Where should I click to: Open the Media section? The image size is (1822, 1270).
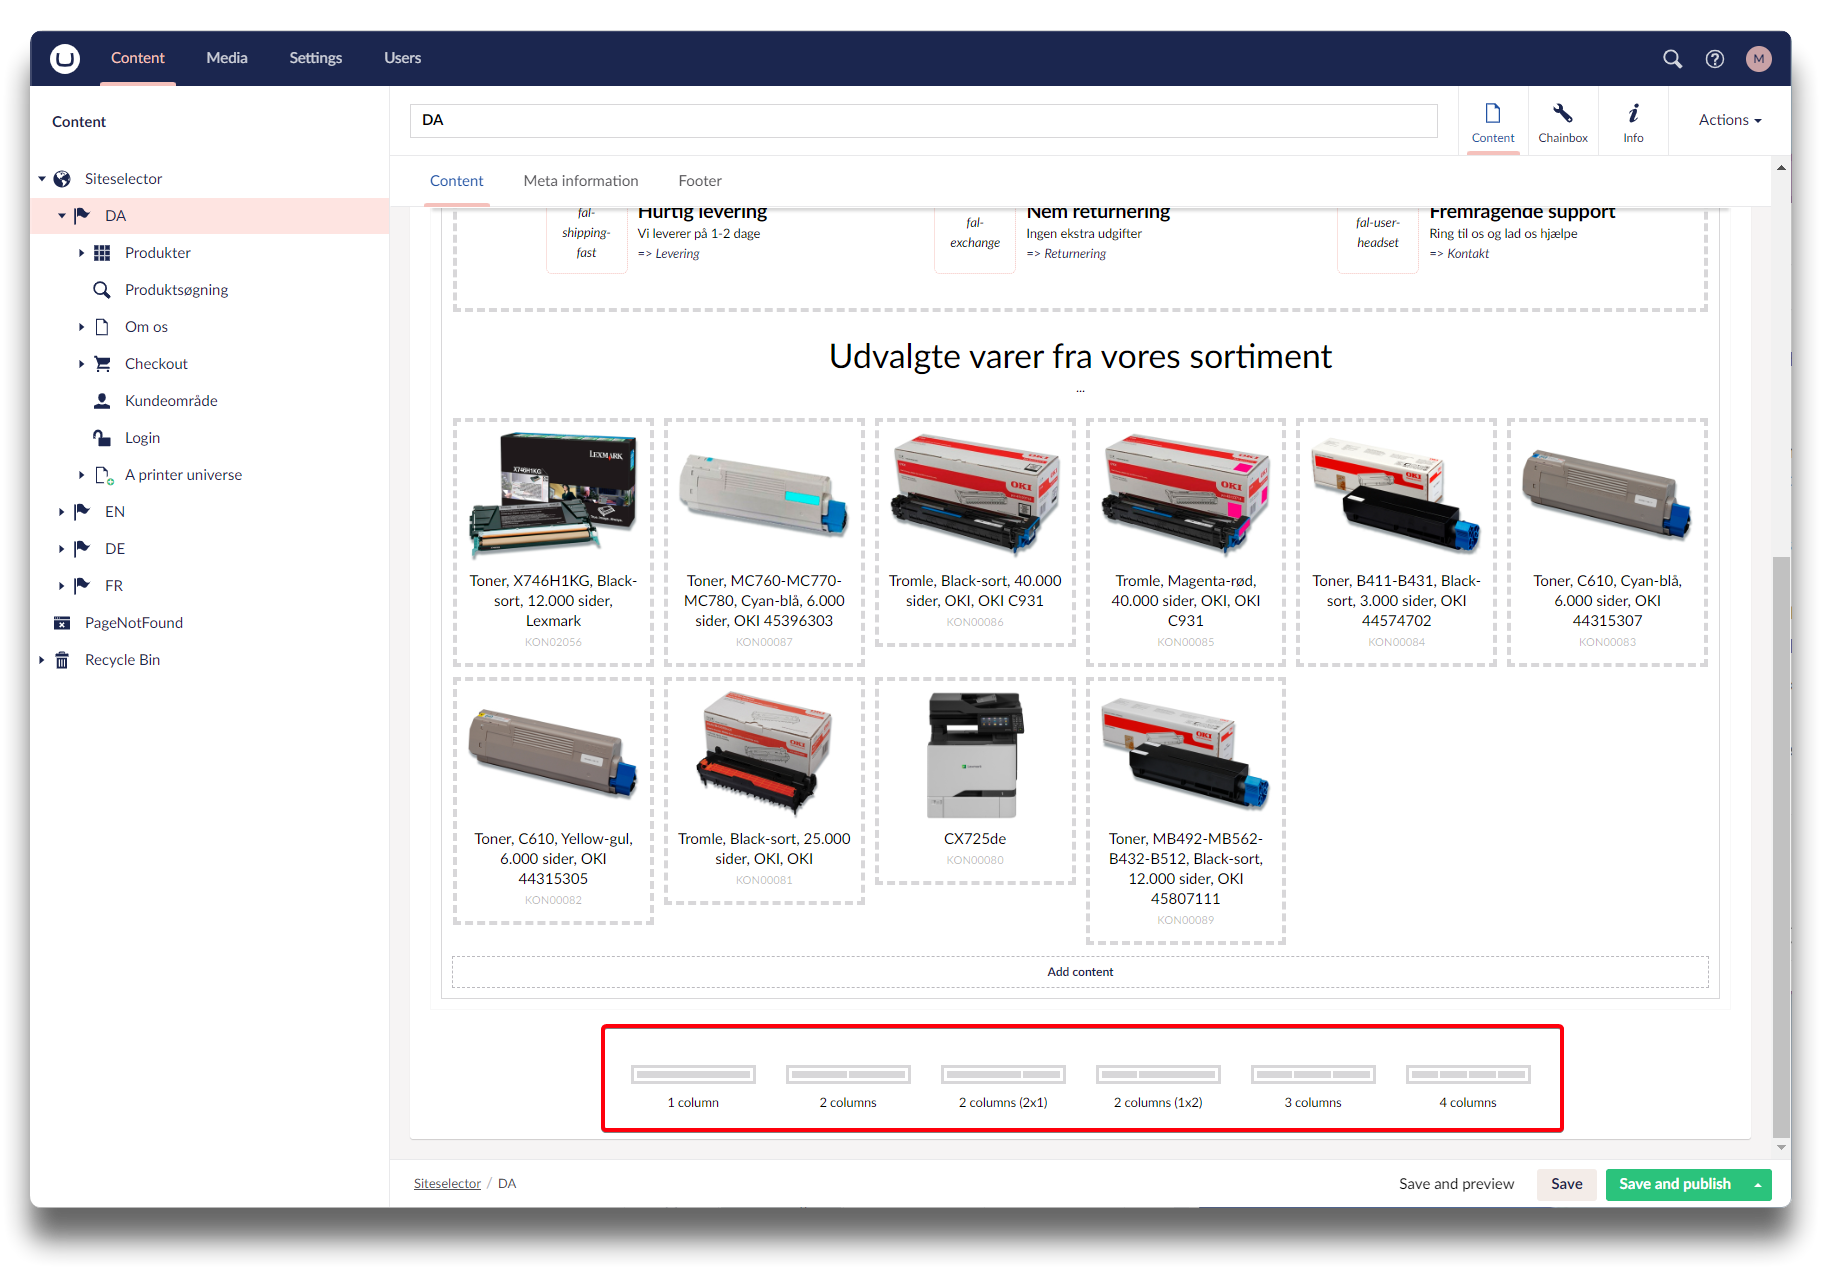[227, 58]
